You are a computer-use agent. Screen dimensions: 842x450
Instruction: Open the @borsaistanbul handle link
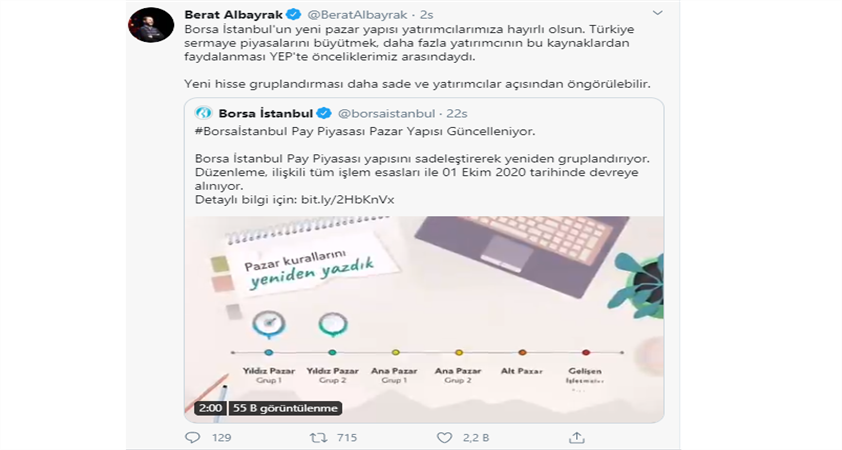pos(386,113)
